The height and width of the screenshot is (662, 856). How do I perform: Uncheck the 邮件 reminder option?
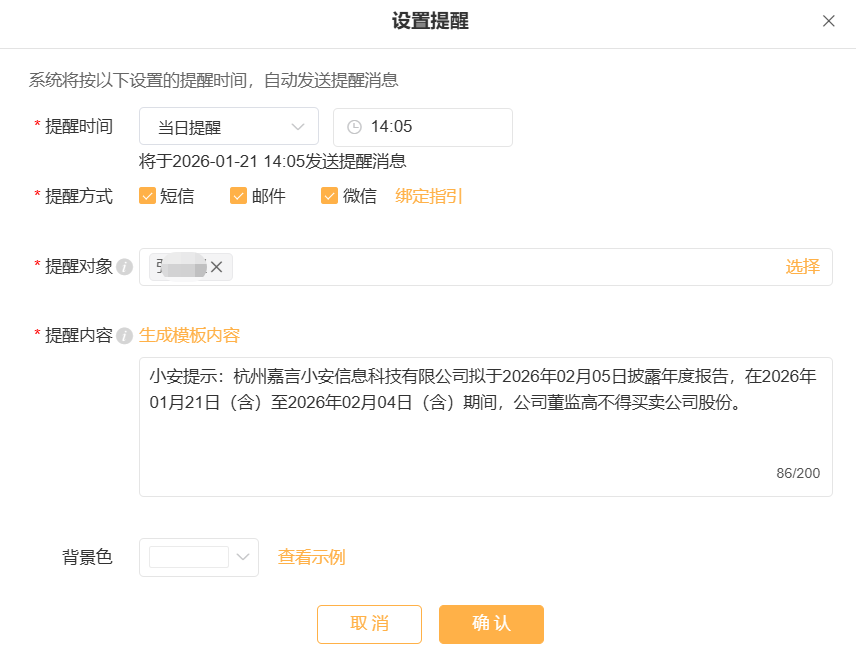(239, 196)
